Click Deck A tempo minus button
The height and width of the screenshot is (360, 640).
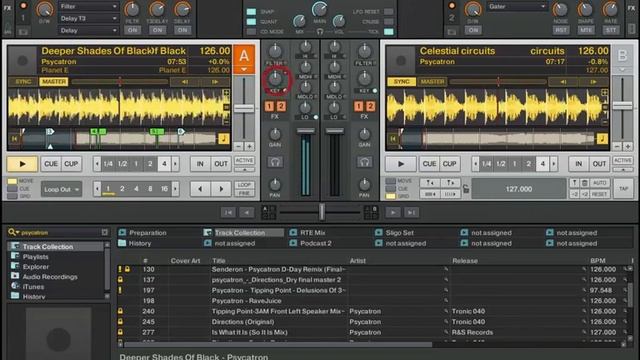(239, 146)
